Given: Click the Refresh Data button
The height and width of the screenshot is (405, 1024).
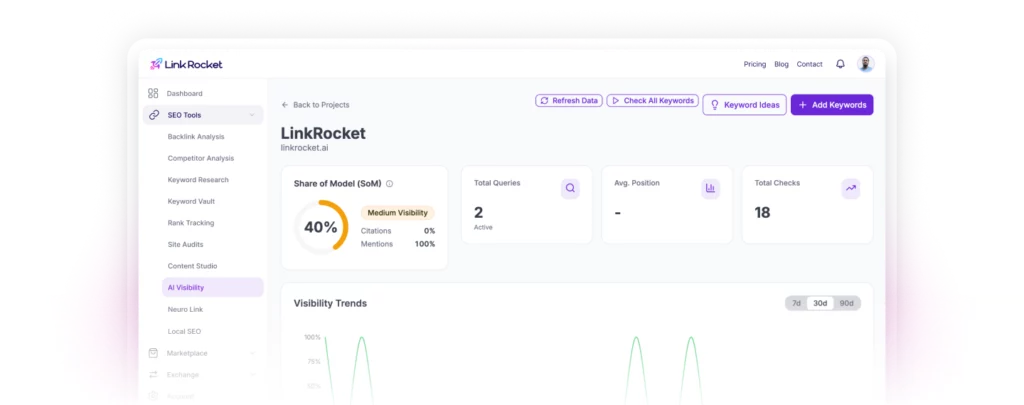Looking at the screenshot, I should pyautogui.click(x=569, y=101).
